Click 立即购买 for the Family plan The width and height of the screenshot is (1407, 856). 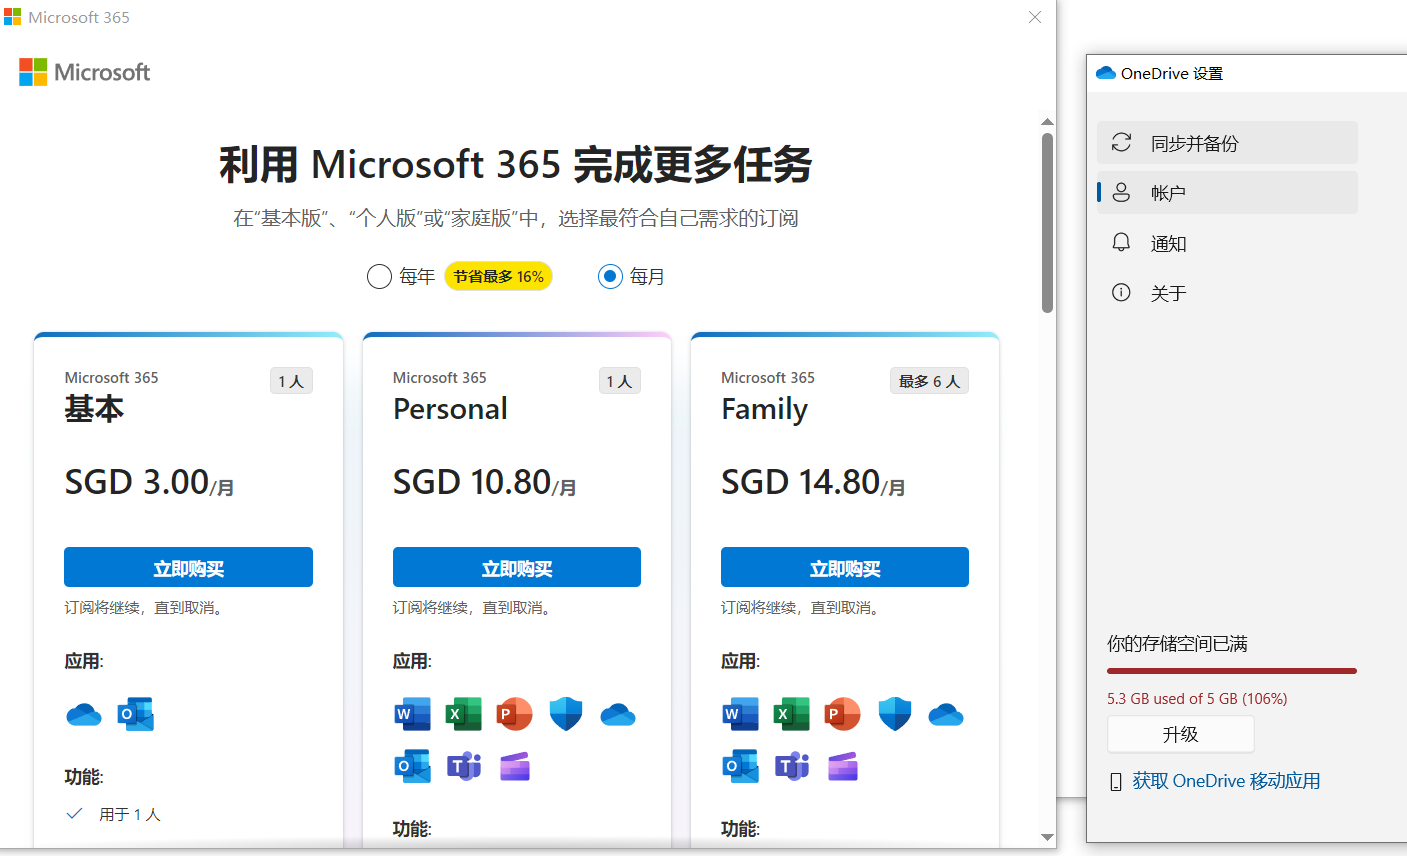845,567
